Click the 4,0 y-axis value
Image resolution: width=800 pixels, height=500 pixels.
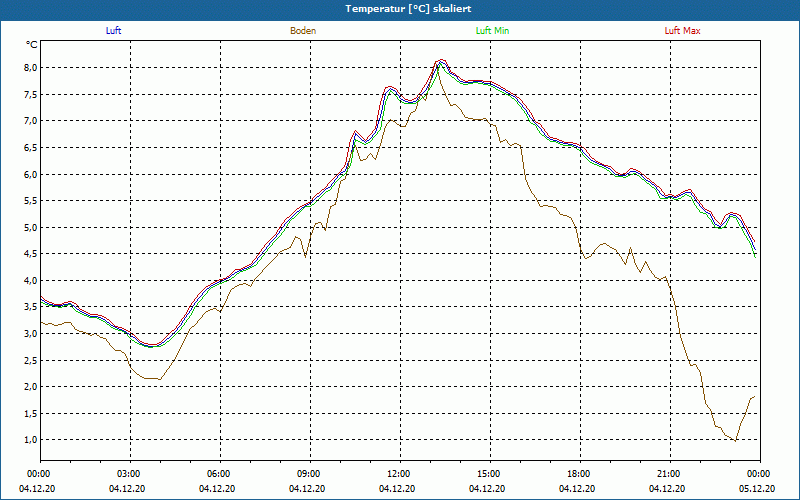pyautogui.click(x=31, y=281)
